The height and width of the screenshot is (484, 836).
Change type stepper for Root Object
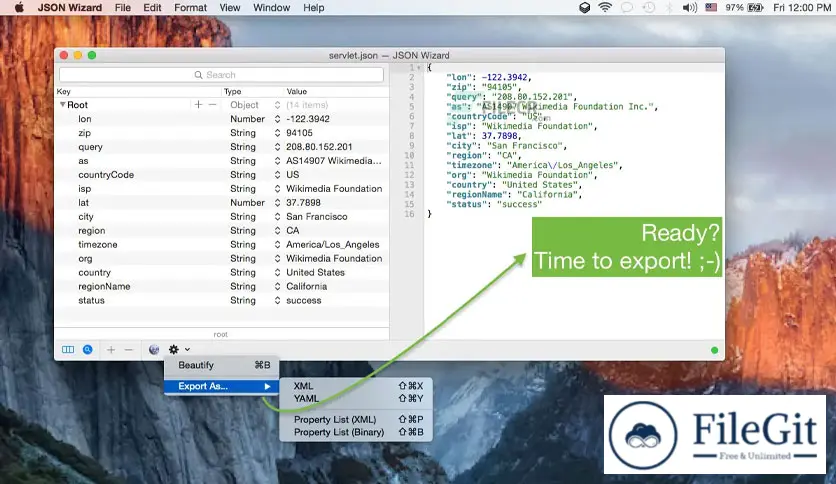click(277, 105)
